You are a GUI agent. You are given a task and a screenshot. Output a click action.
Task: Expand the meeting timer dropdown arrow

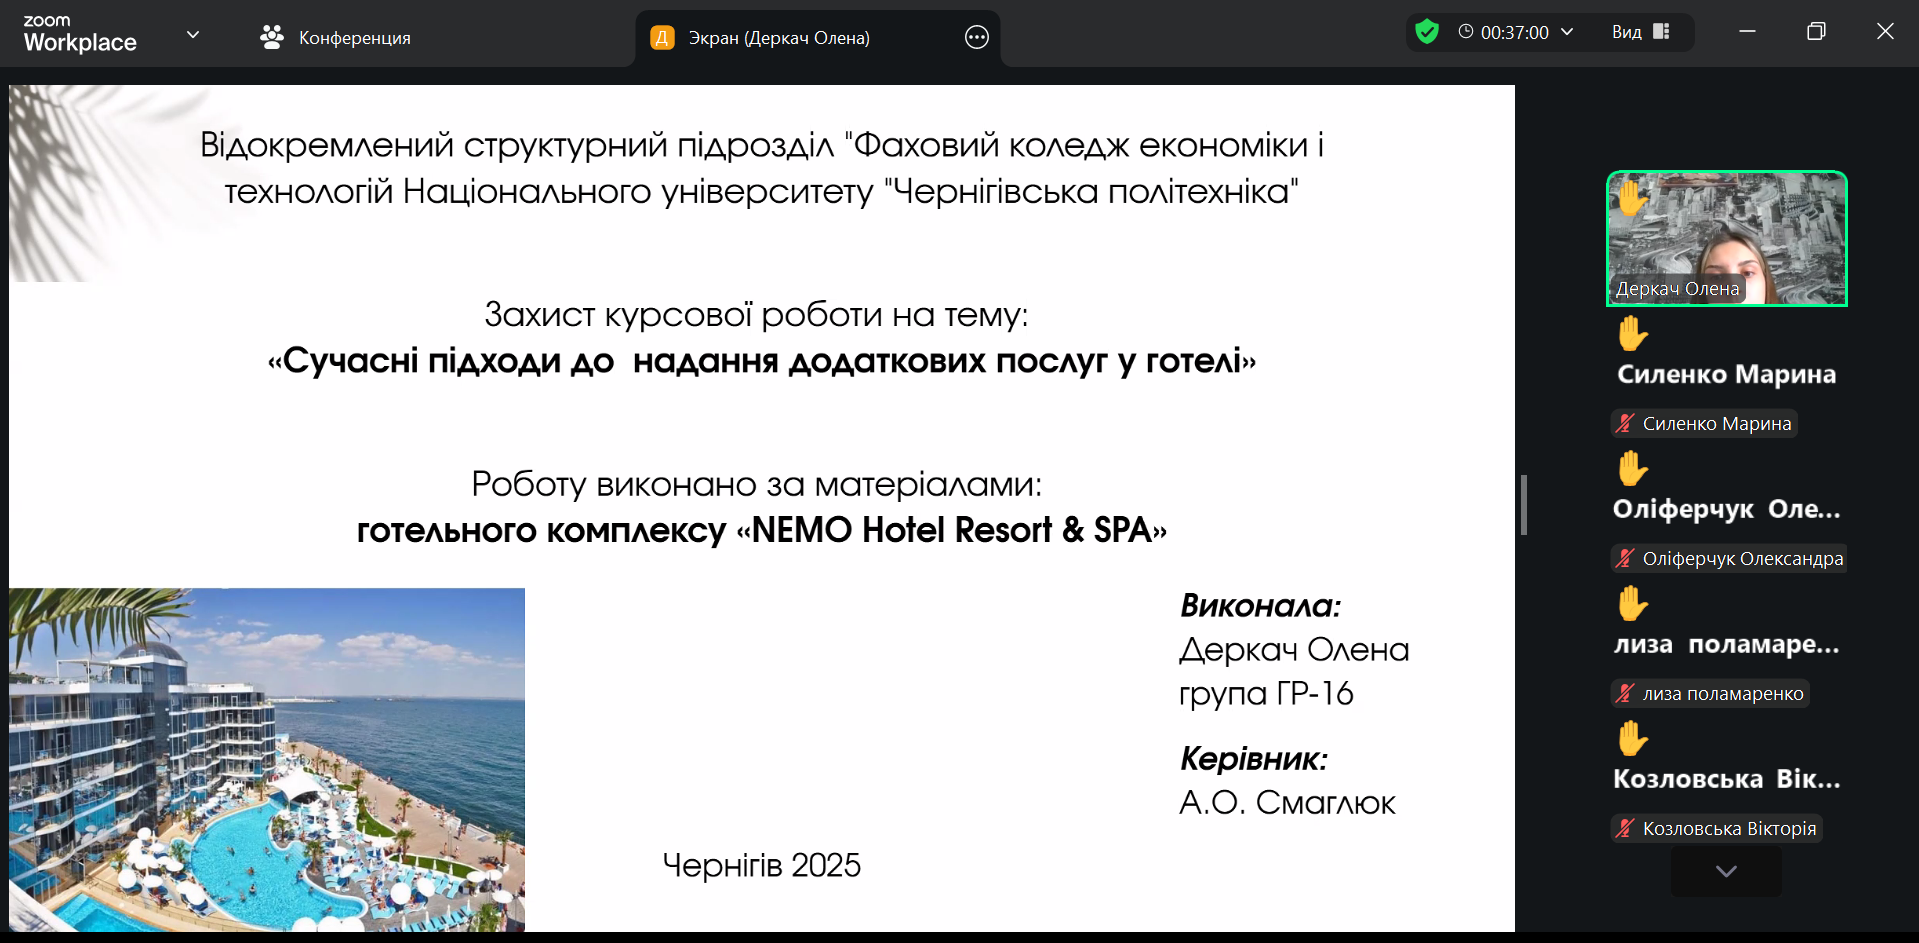pyautogui.click(x=1567, y=32)
